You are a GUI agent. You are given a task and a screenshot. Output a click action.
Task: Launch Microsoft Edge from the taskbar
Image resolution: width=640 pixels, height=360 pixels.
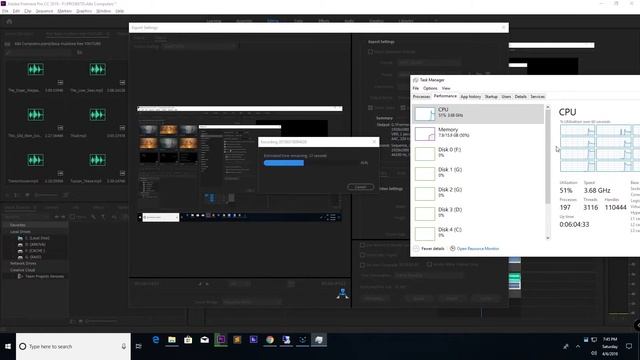click(x=156, y=340)
